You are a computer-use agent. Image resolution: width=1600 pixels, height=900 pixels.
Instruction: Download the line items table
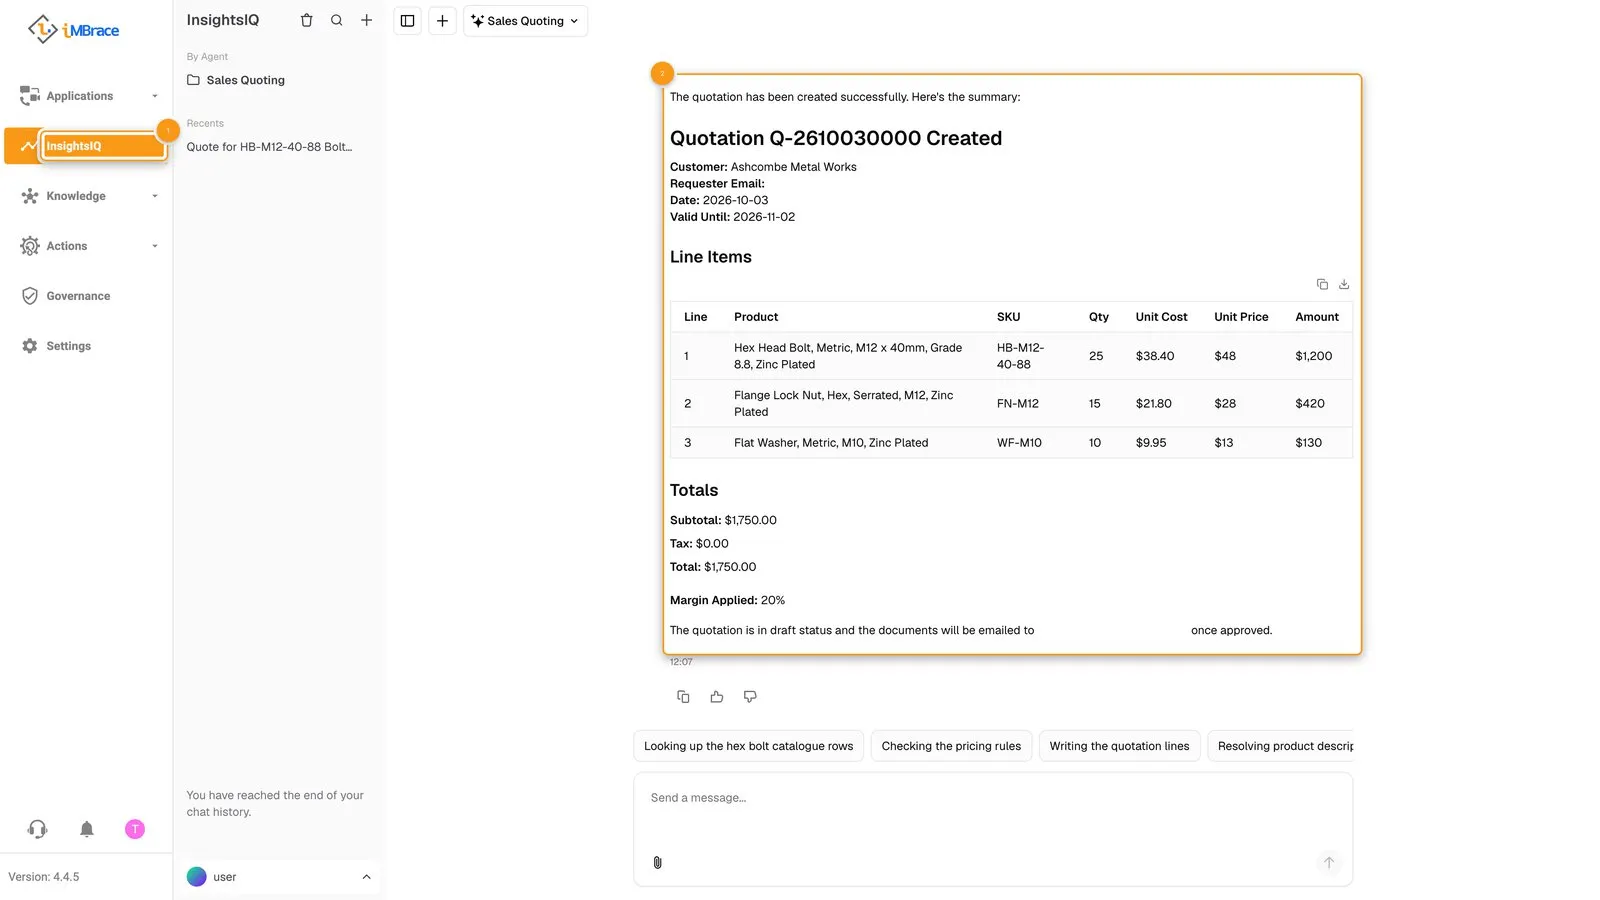click(1344, 284)
